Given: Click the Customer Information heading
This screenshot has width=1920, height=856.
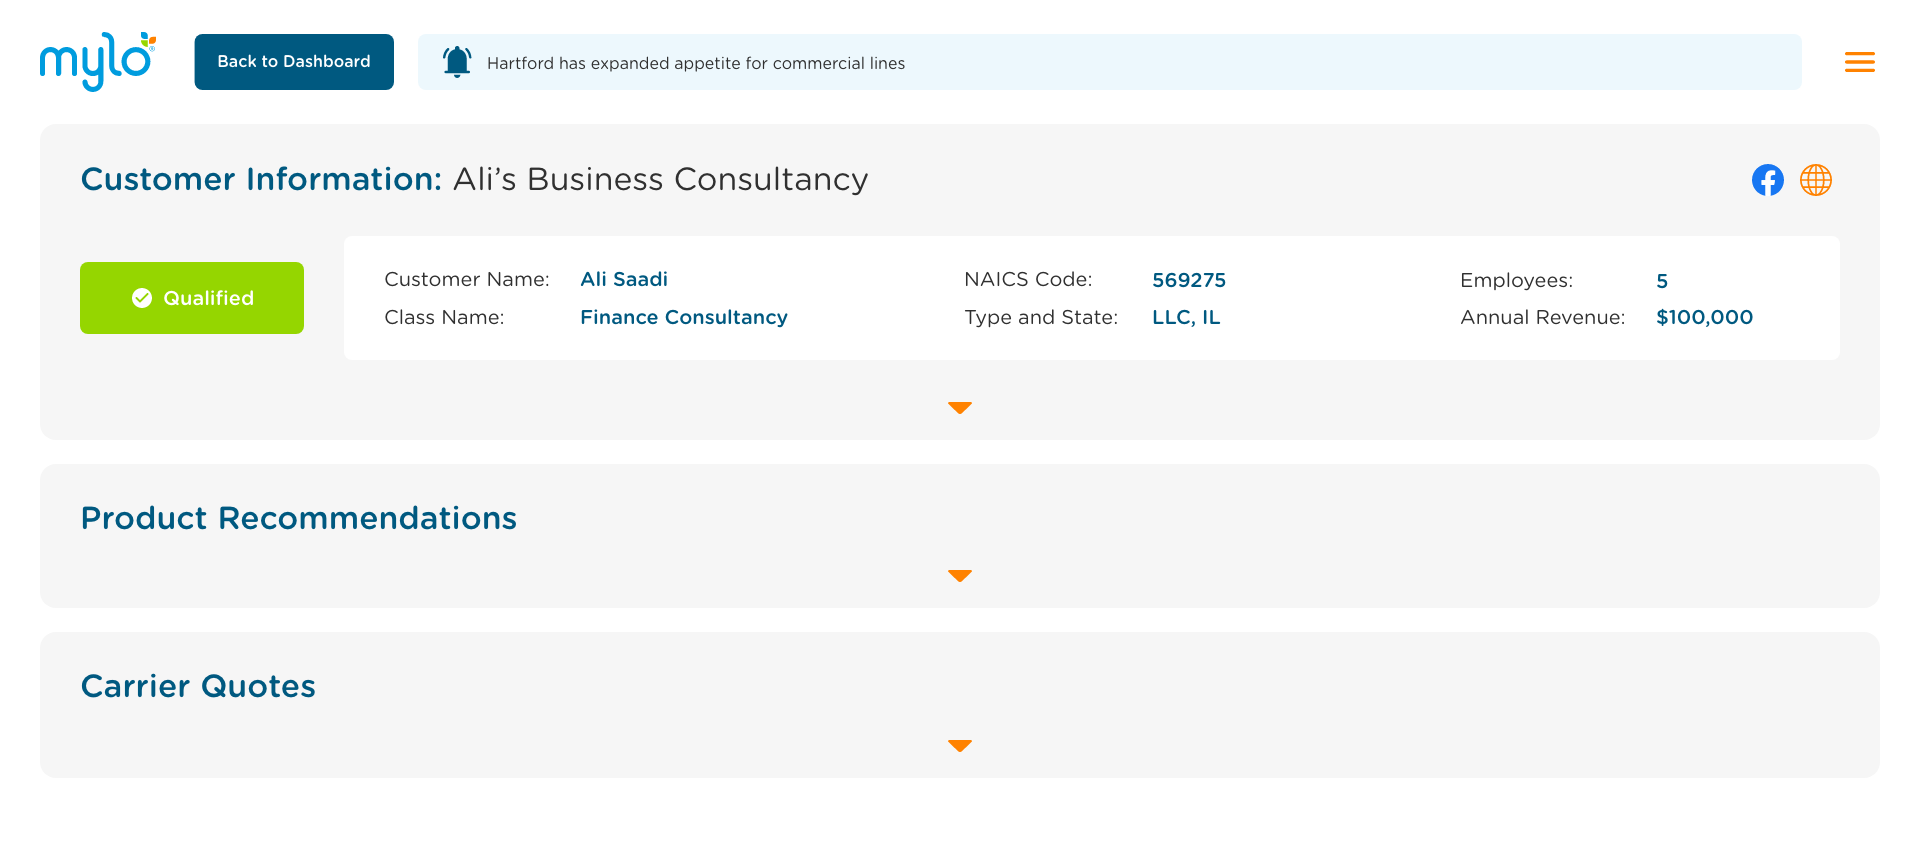Looking at the screenshot, I should [x=261, y=179].
